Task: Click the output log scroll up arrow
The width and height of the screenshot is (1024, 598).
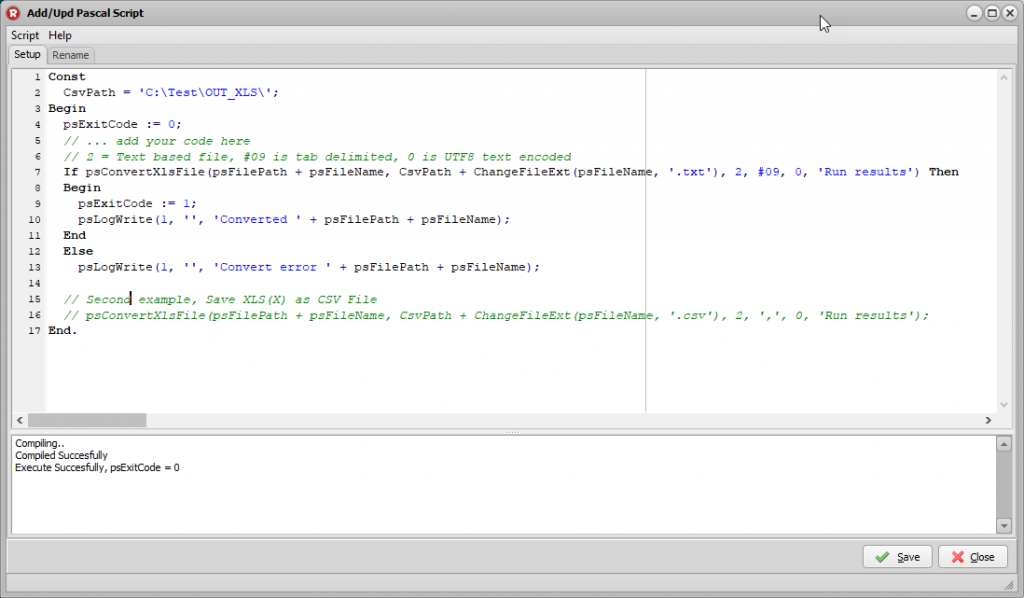Action: pyautogui.click(x=1004, y=444)
